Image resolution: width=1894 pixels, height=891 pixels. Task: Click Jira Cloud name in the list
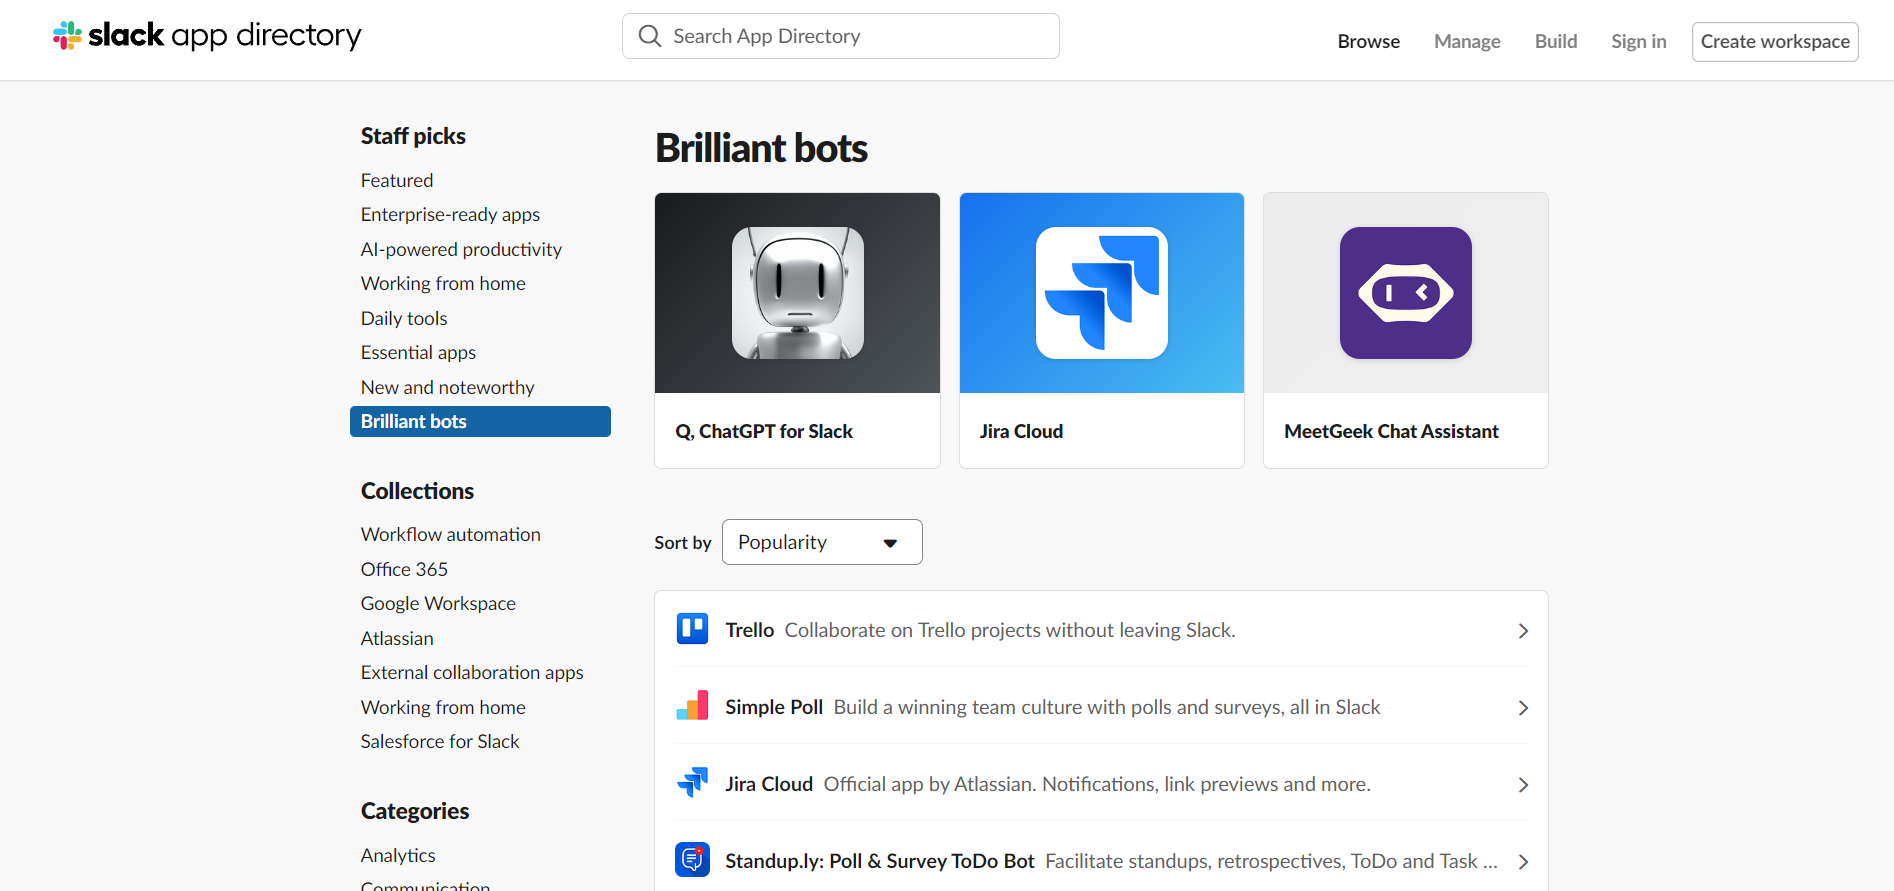click(x=769, y=784)
